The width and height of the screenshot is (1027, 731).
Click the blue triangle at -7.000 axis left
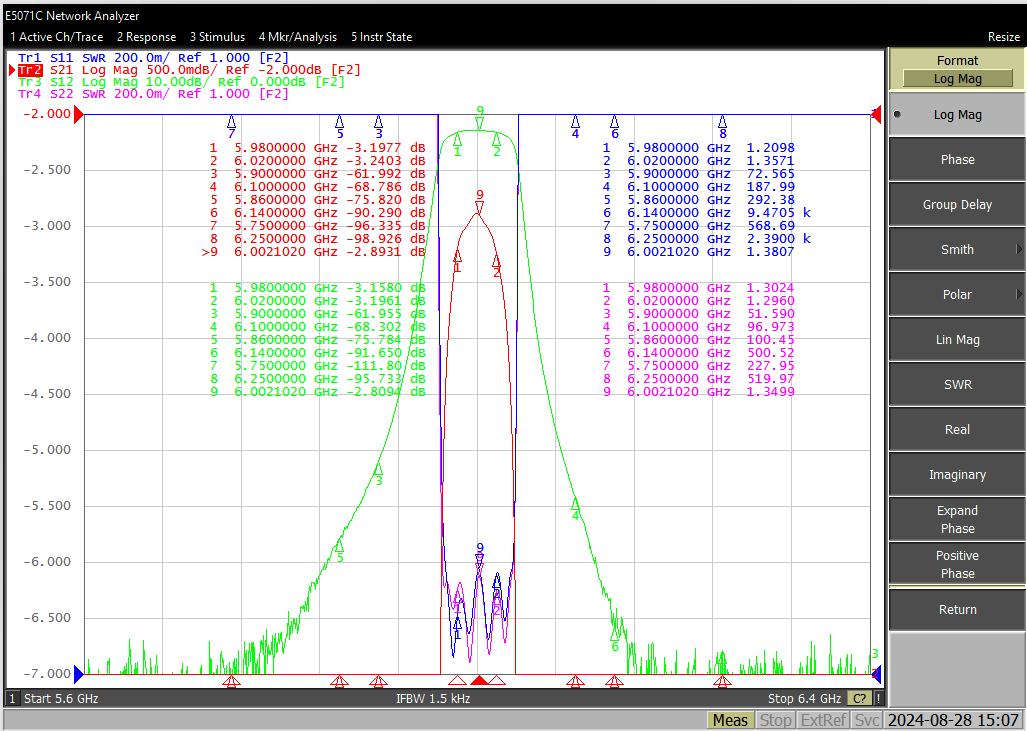click(x=79, y=673)
